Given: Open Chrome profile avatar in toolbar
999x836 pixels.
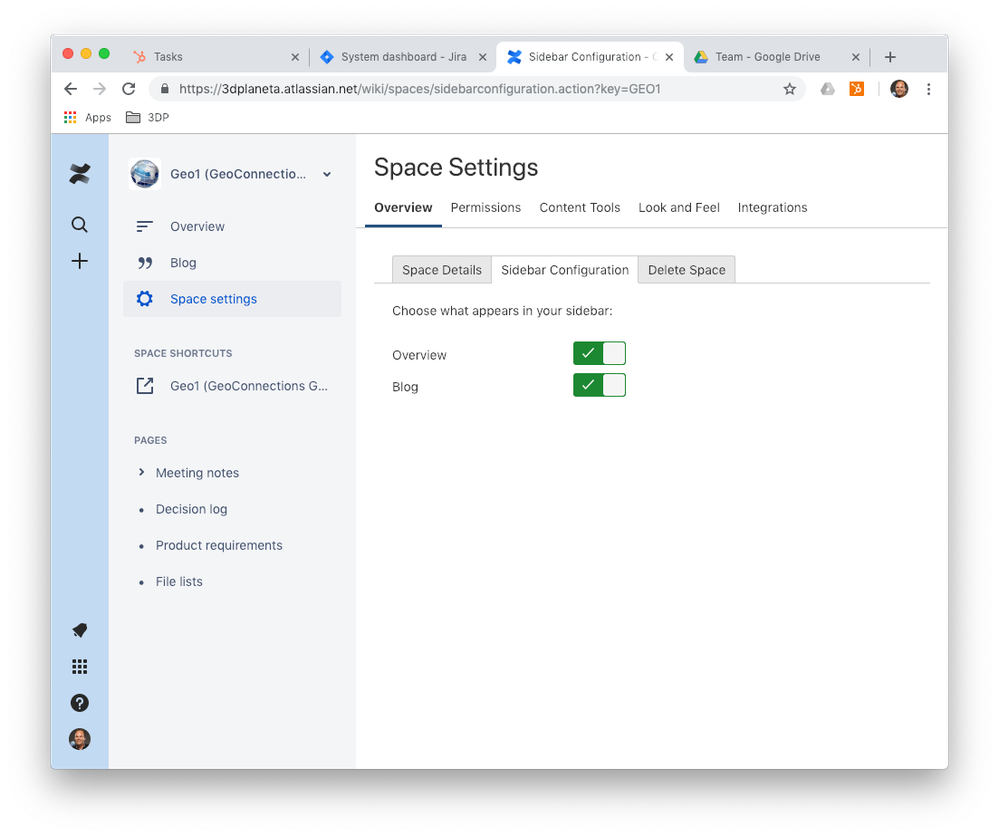Looking at the screenshot, I should click(x=899, y=89).
